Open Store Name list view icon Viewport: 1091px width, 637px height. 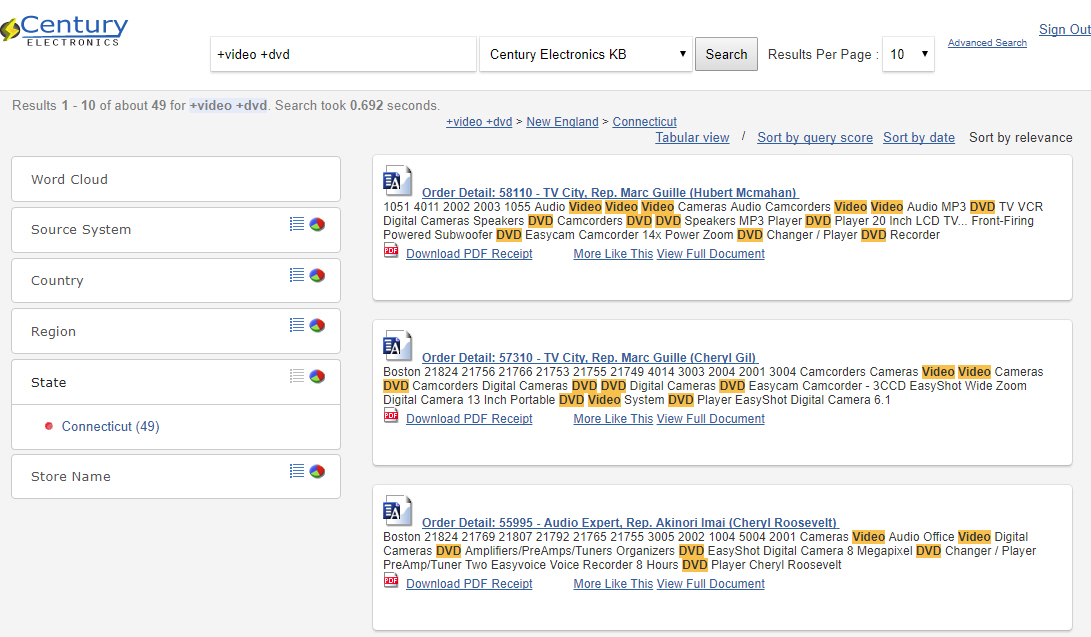point(297,471)
